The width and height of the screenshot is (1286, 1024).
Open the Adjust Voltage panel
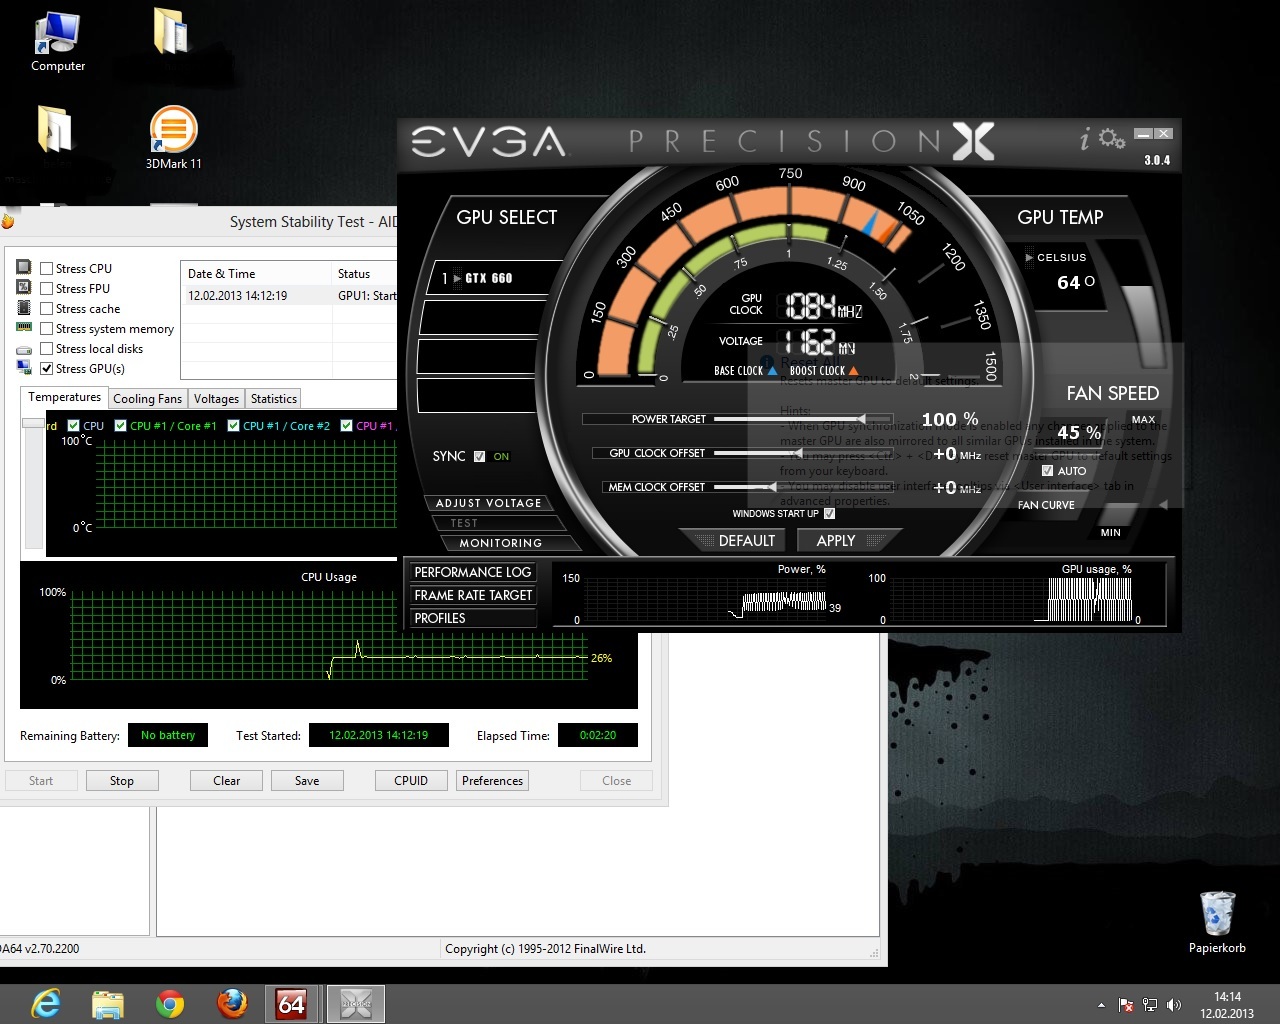488,503
